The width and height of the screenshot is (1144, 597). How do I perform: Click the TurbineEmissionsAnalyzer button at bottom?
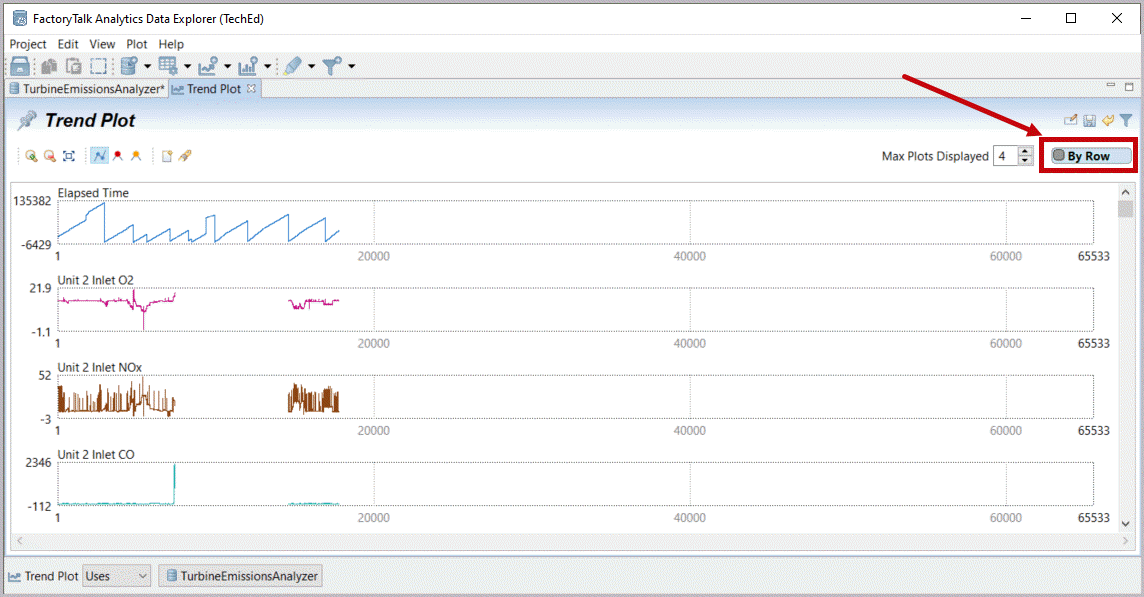point(240,576)
